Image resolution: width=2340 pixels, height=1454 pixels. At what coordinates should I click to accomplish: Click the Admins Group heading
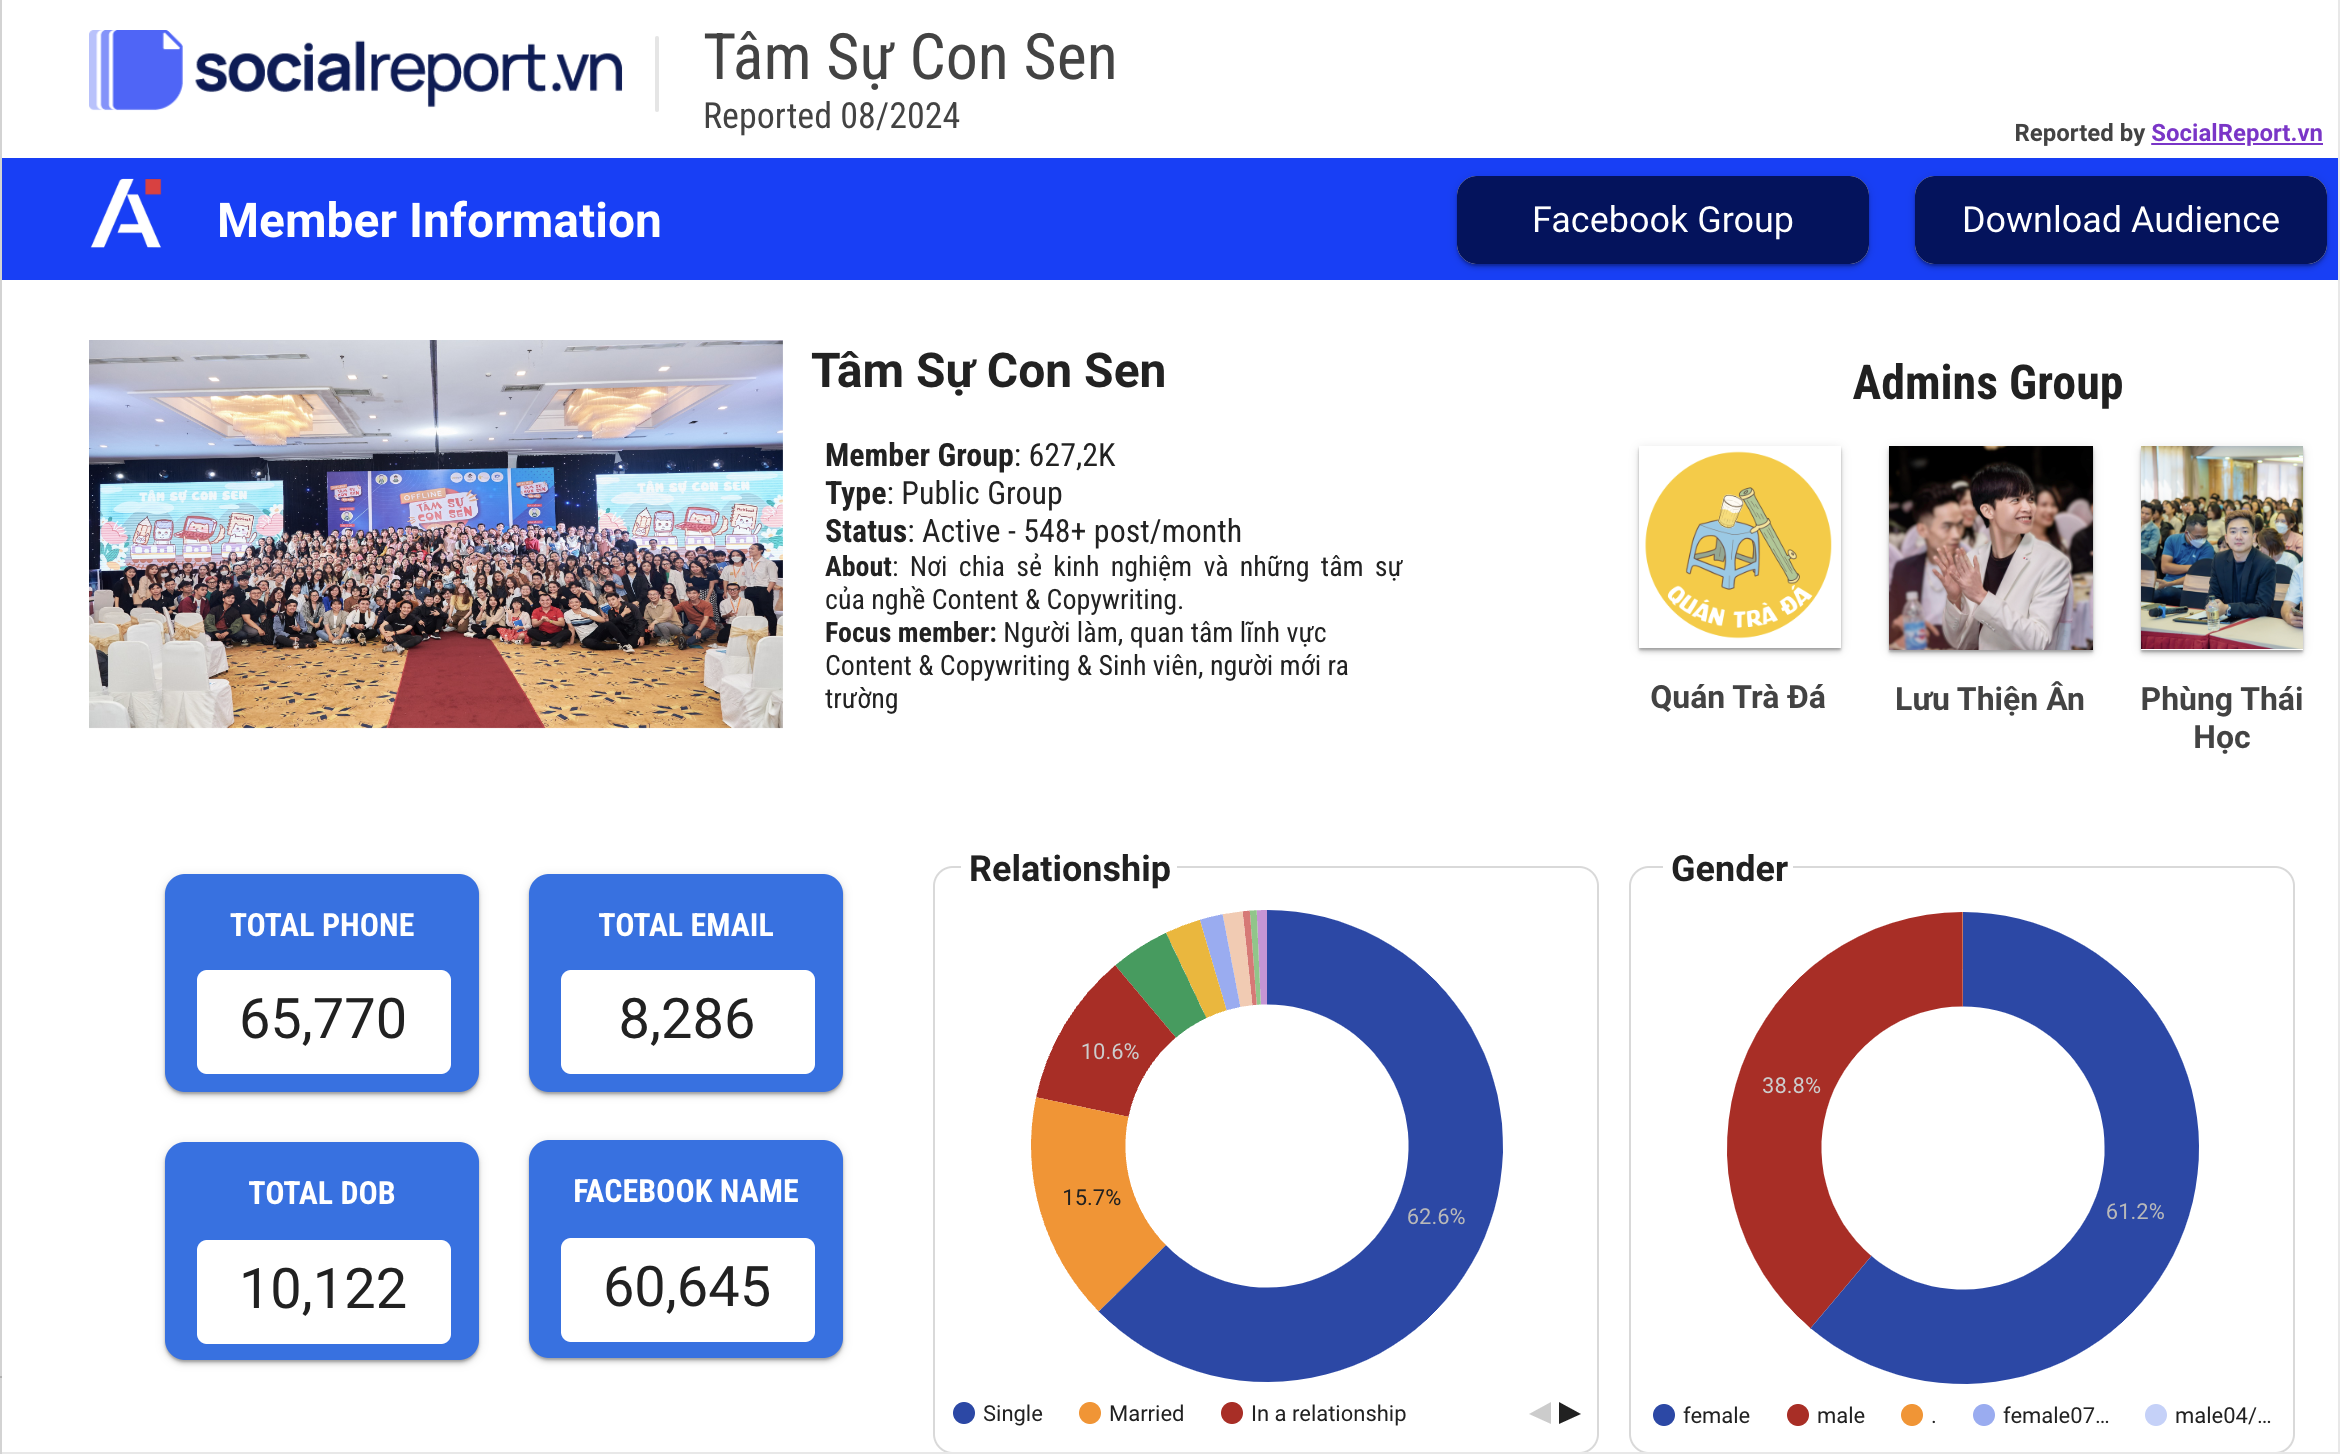click(x=1988, y=383)
